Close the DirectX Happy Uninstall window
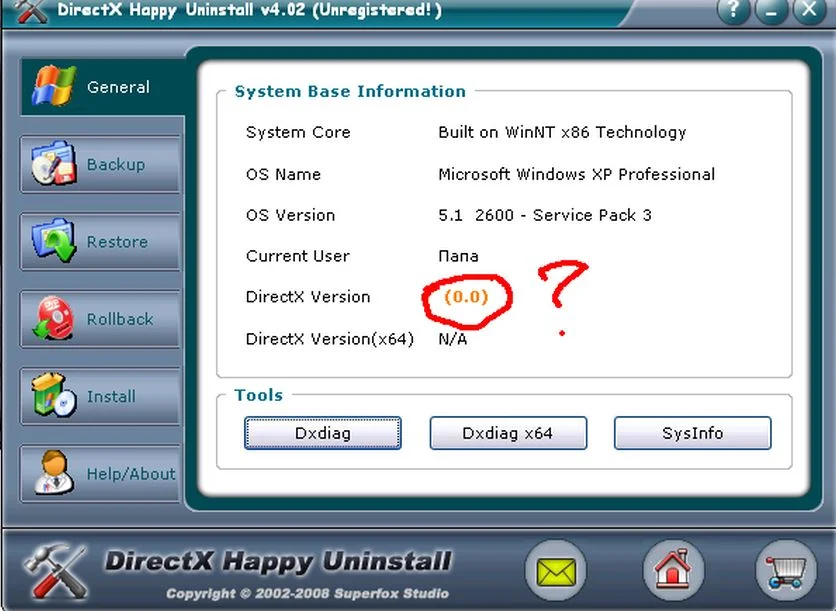The height and width of the screenshot is (611, 836). tap(809, 10)
